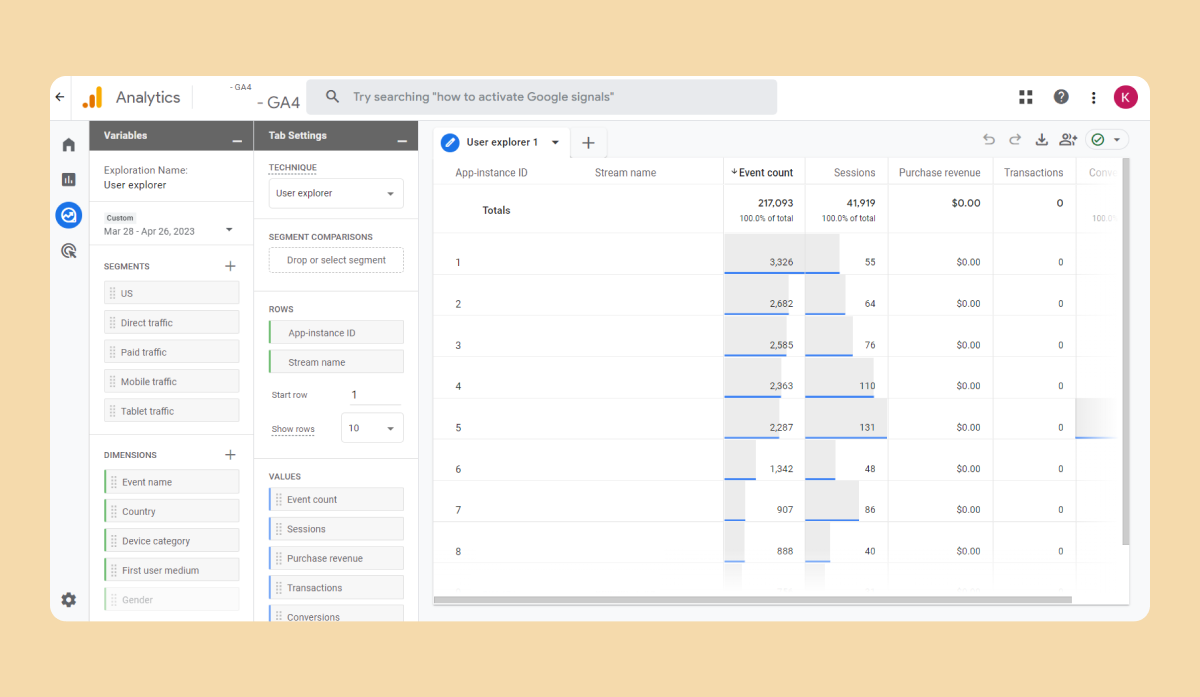The height and width of the screenshot is (697, 1200).
Task: Open the Show rows dropdown
Action: coord(372,428)
